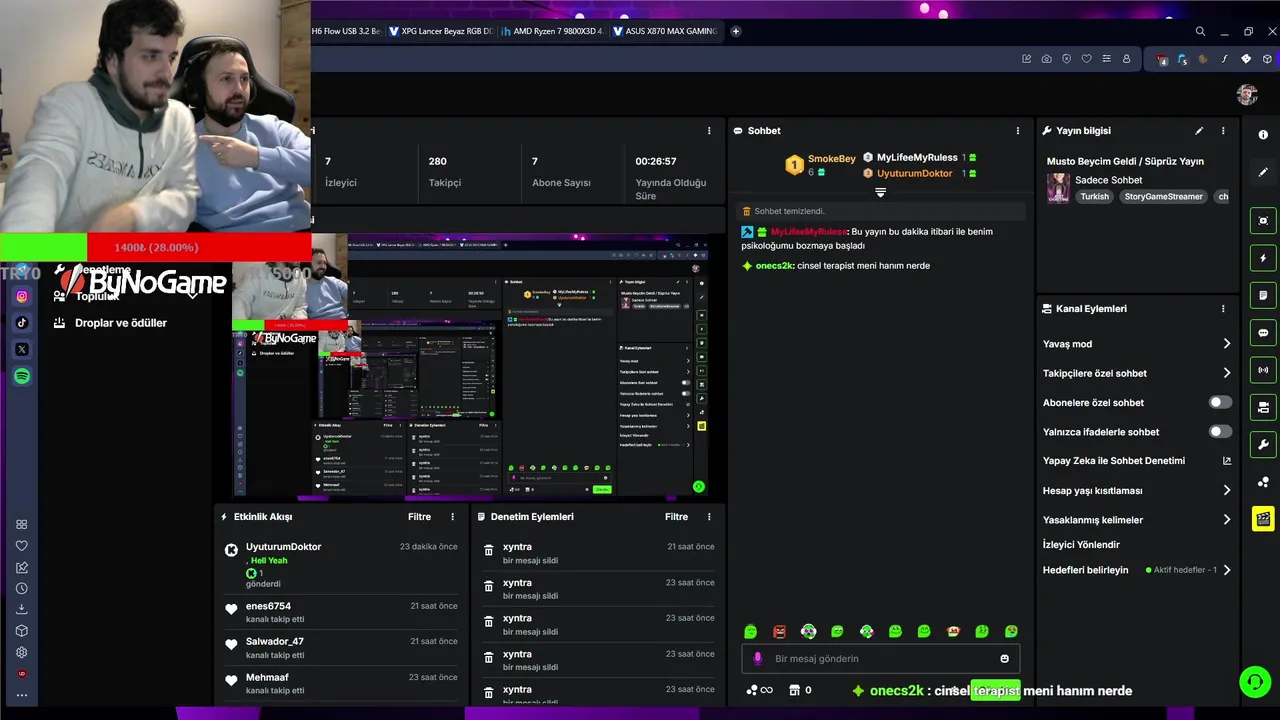This screenshot has width=1280, height=720.
Task: Click UyuturumDoktor in chat leaderboard
Action: (x=914, y=174)
